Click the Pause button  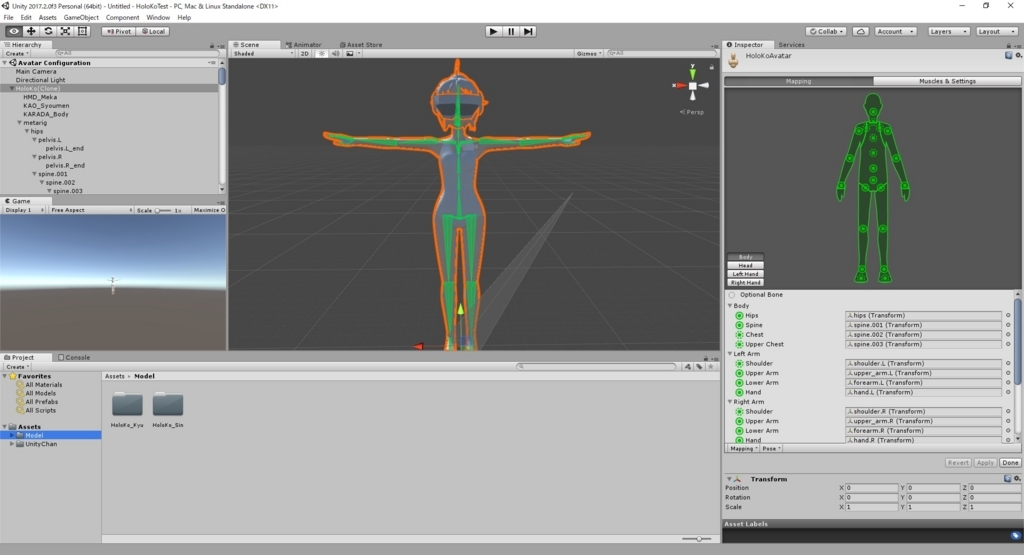click(x=511, y=31)
